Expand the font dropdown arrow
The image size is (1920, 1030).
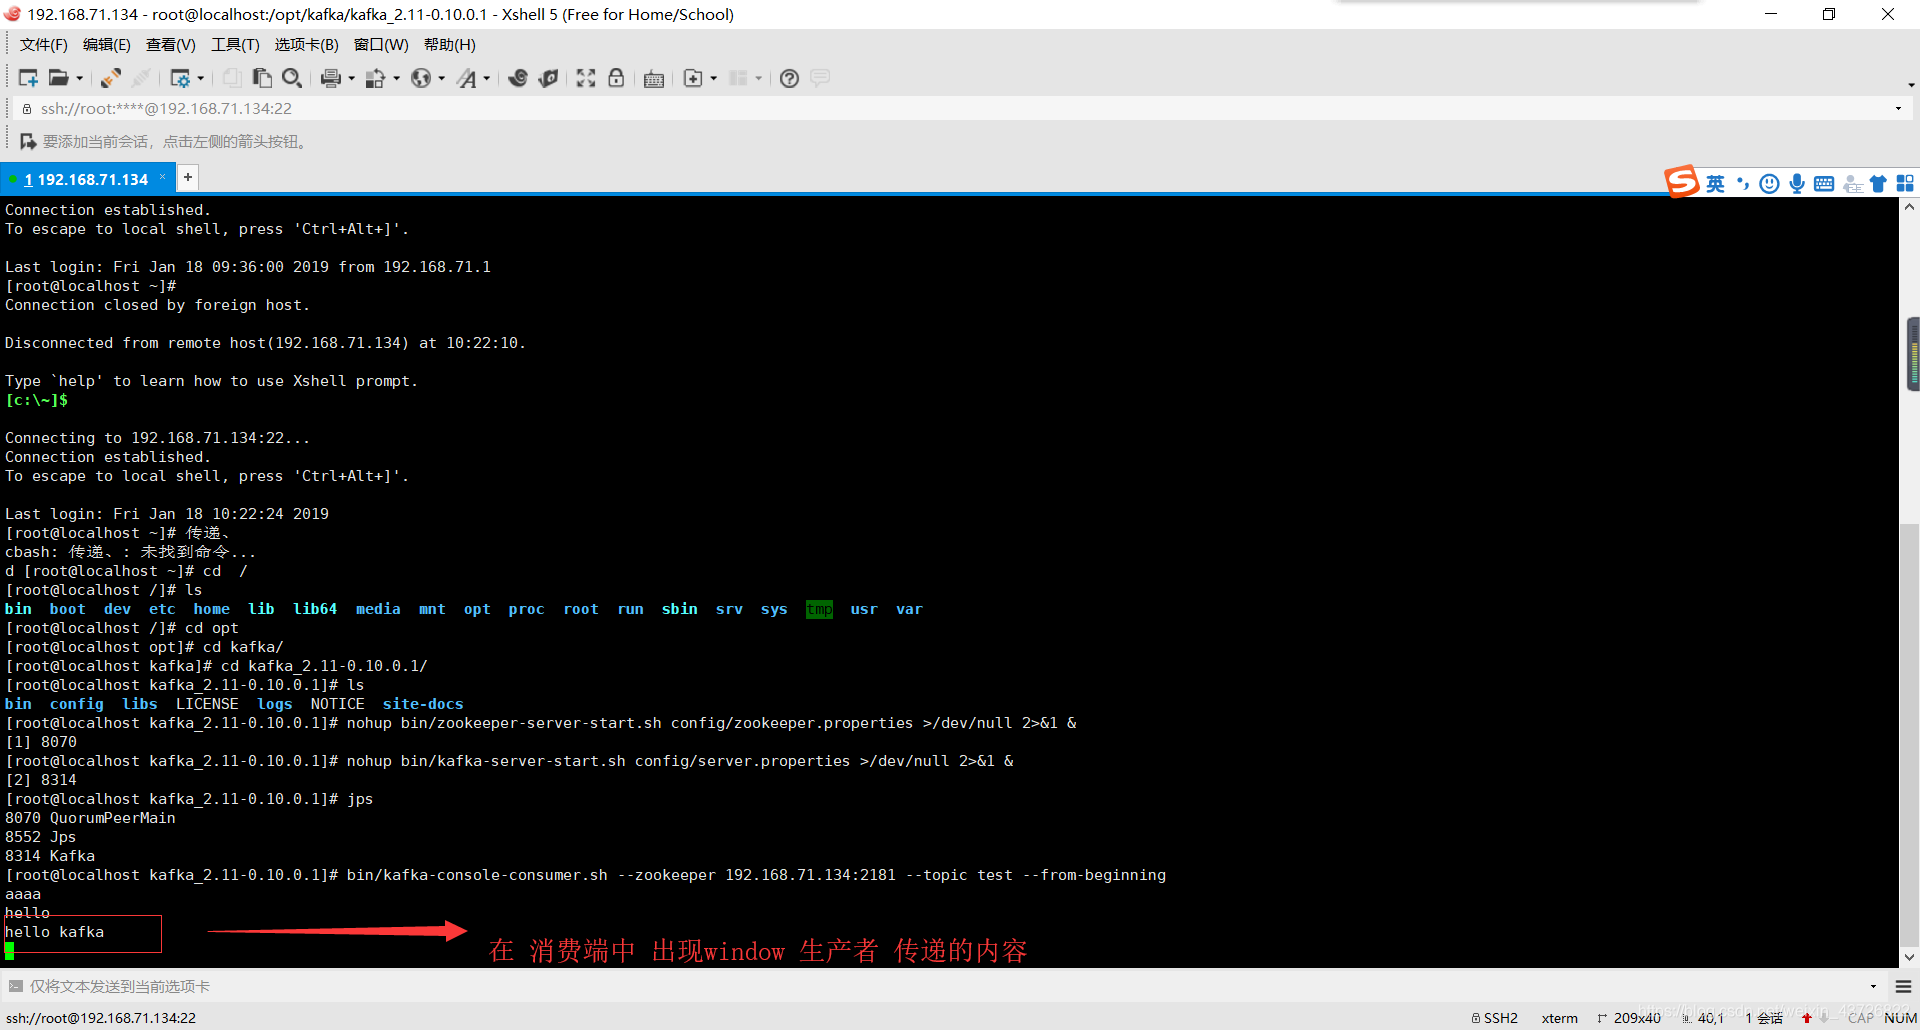(x=487, y=78)
